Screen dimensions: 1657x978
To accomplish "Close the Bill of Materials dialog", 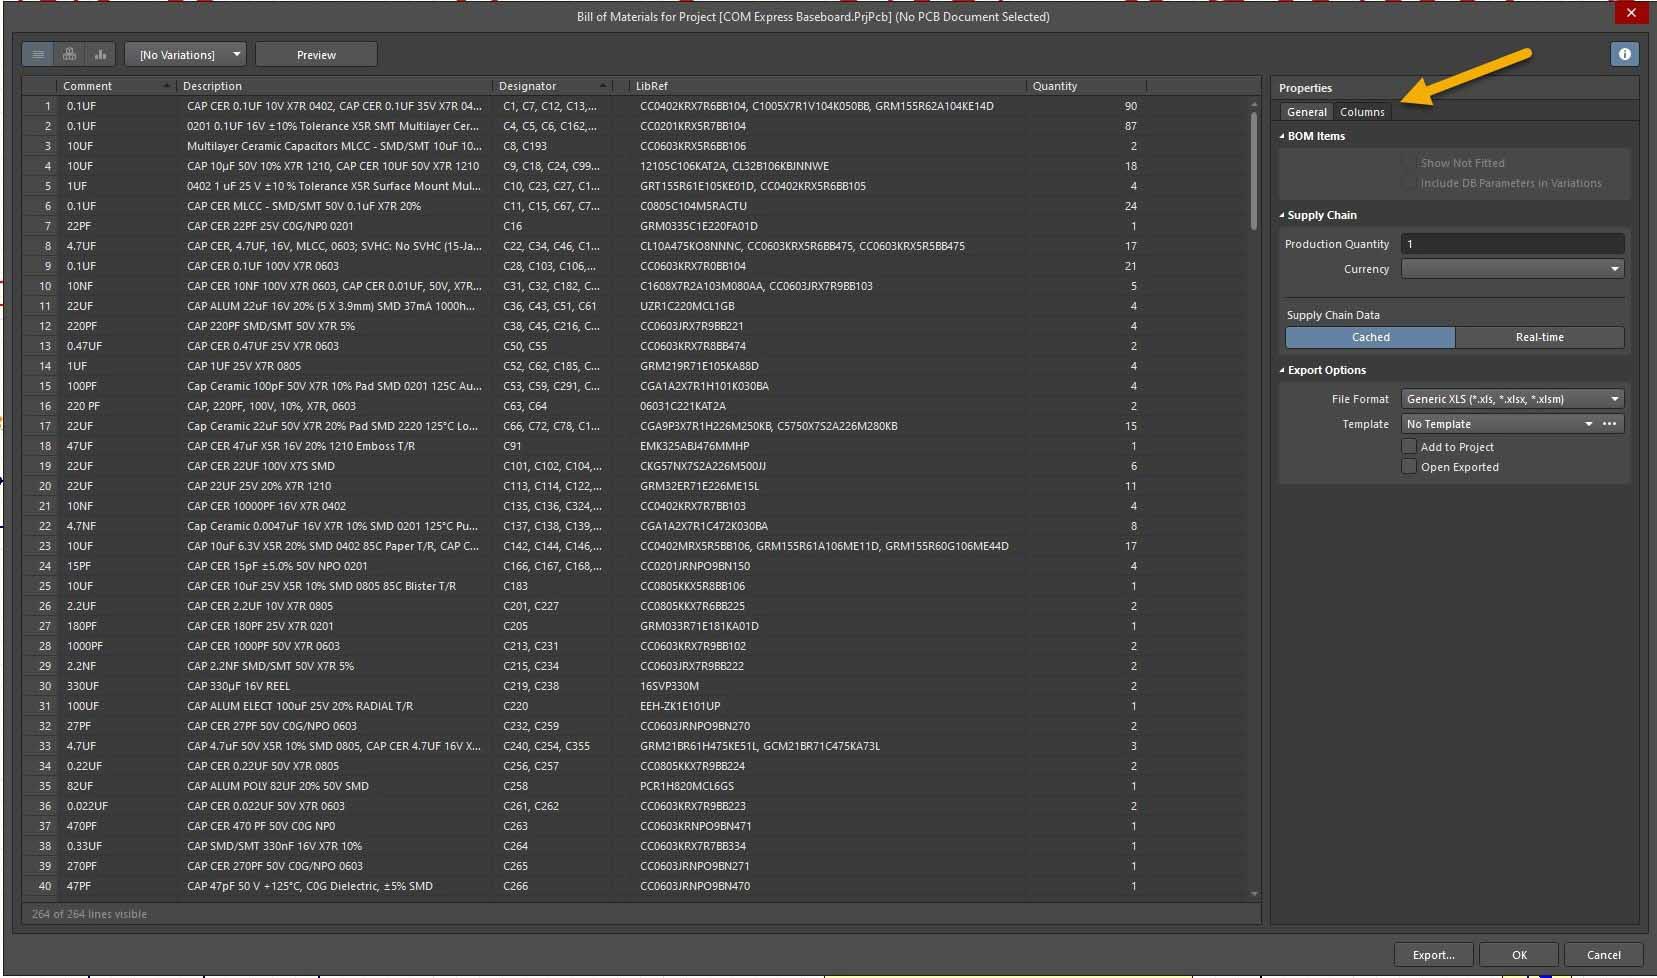I will point(1631,13).
